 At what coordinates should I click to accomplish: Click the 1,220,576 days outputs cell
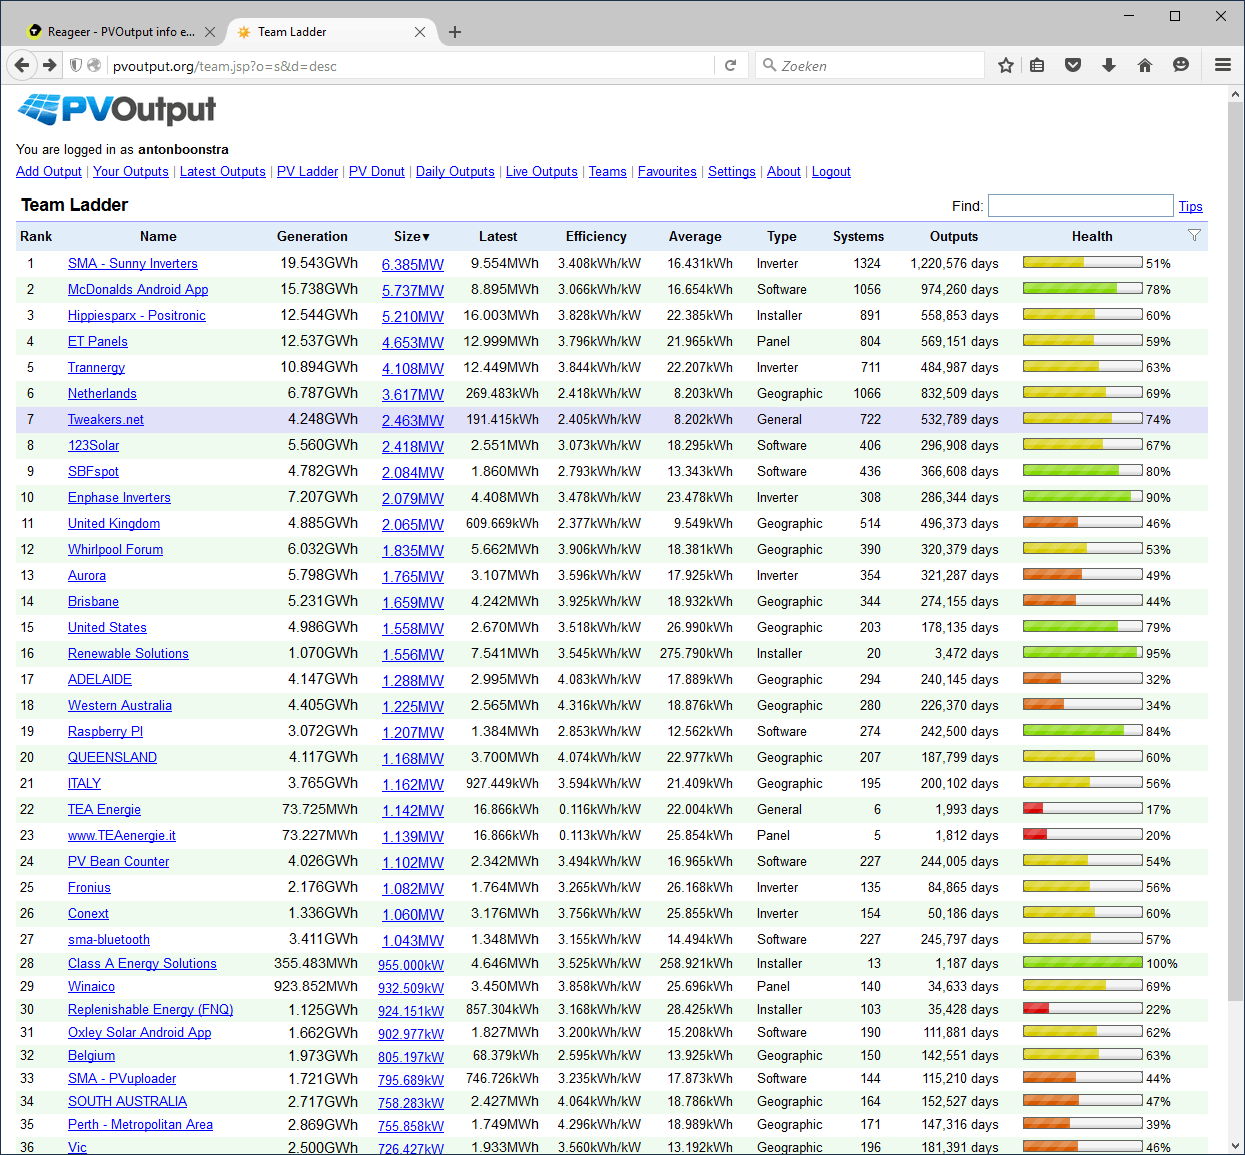[x=954, y=263]
